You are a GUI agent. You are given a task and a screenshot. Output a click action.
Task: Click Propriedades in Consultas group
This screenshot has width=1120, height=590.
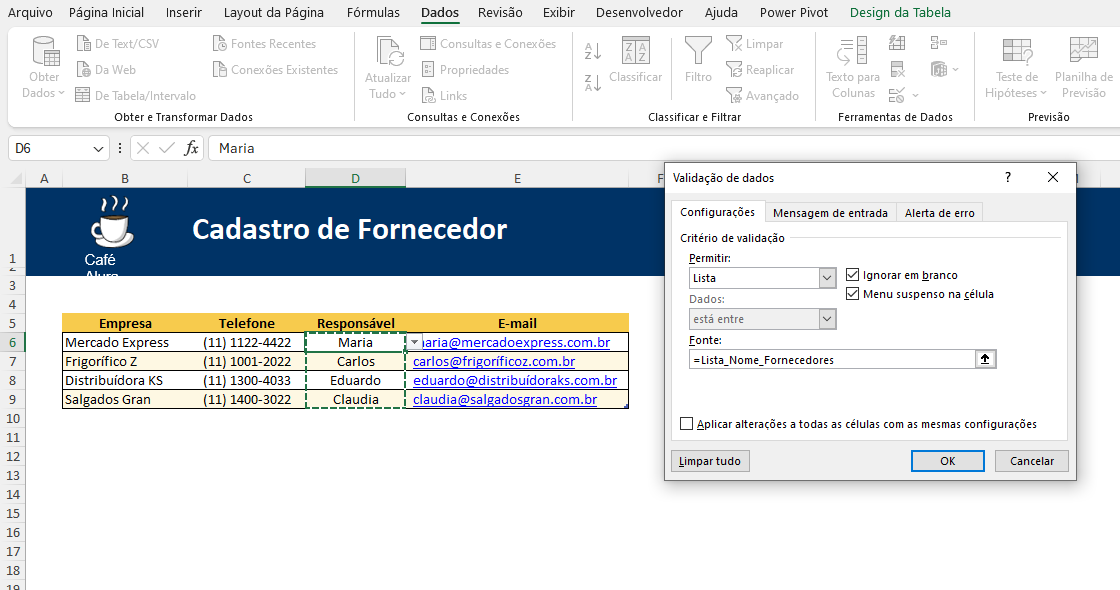465,70
